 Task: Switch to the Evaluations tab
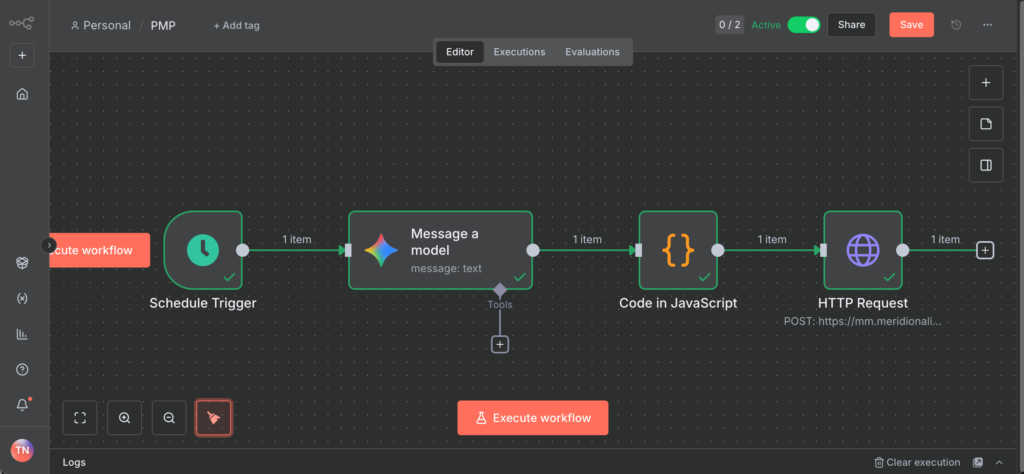(x=592, y=52)
